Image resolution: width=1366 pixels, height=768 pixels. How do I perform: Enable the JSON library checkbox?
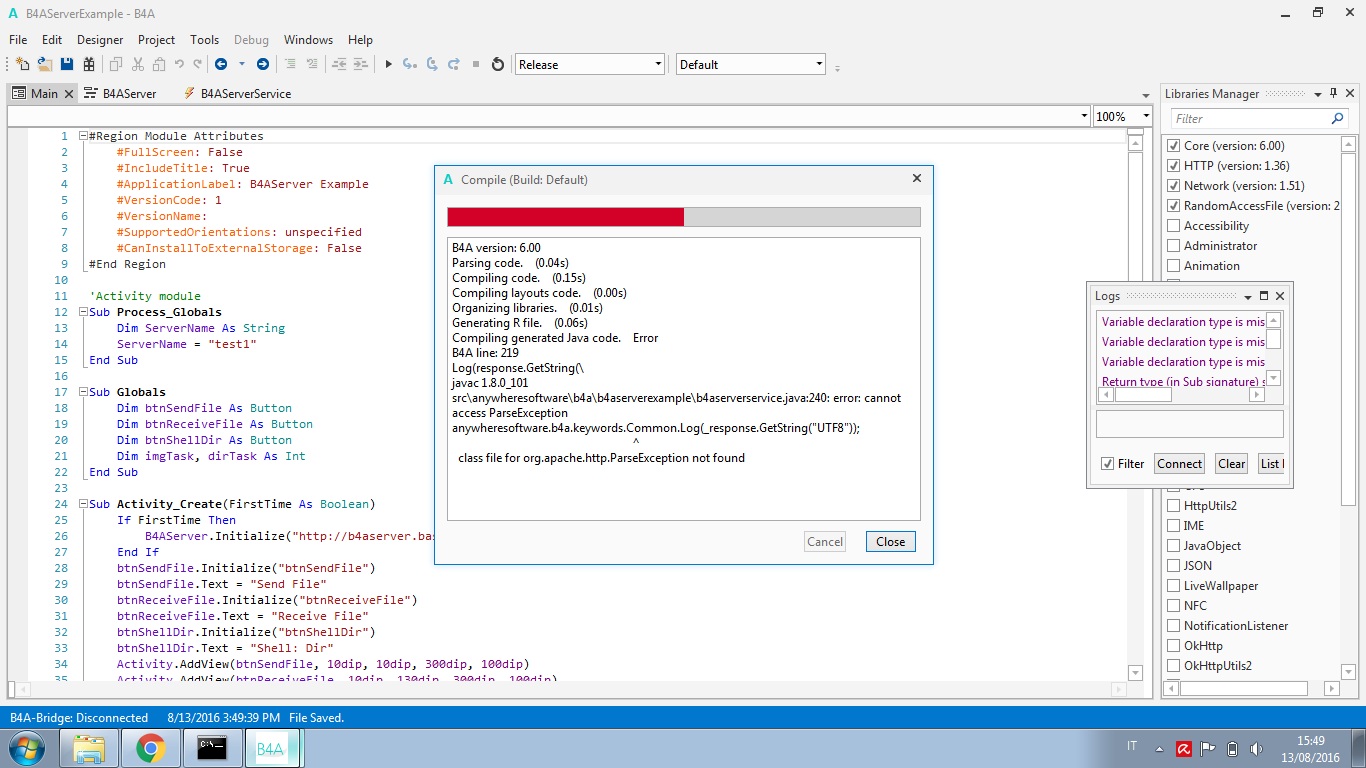1174,566
